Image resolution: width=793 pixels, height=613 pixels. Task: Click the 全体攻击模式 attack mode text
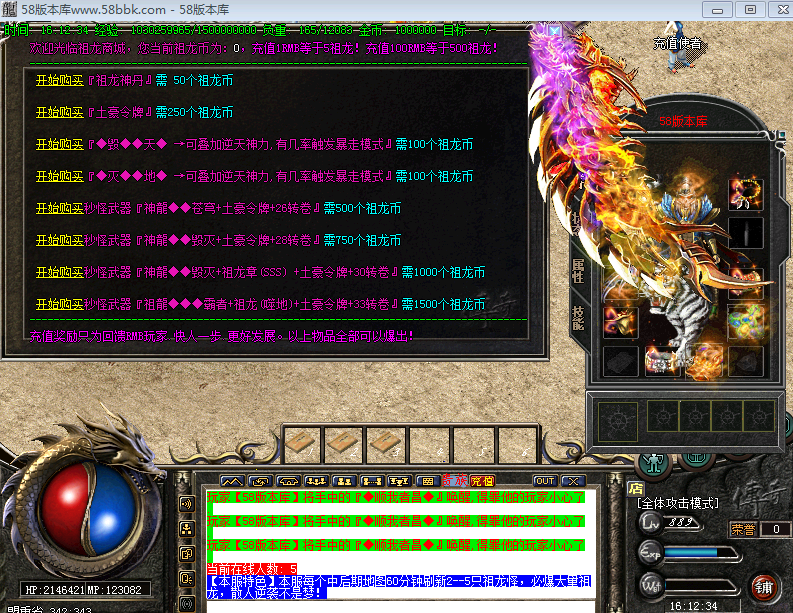(x=678, y=503)
